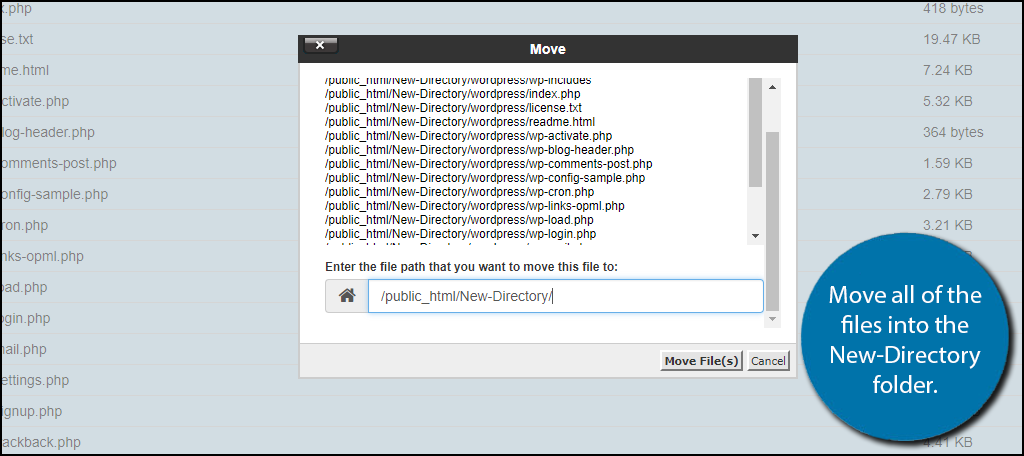1024x456 pixels.
Task: Click the file list scroll-down arrow
Action: 755,236
